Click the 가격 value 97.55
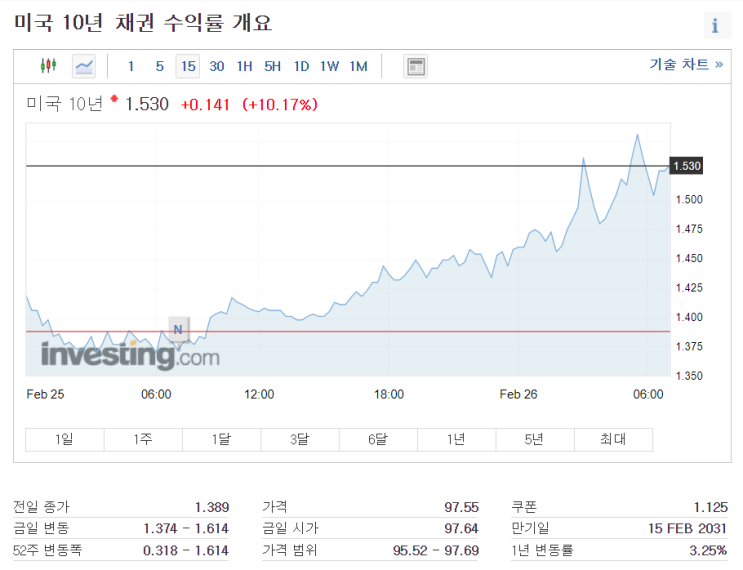743x570 pixels. point(462,507)
